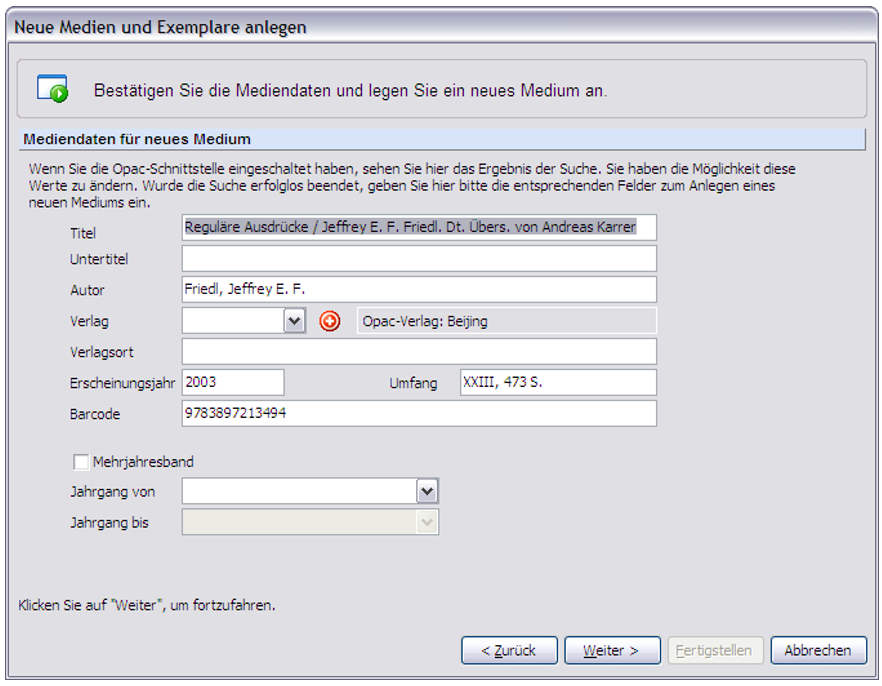Click the Mehrjahresband label text
The image size is (882, 686).
[143, 462]
